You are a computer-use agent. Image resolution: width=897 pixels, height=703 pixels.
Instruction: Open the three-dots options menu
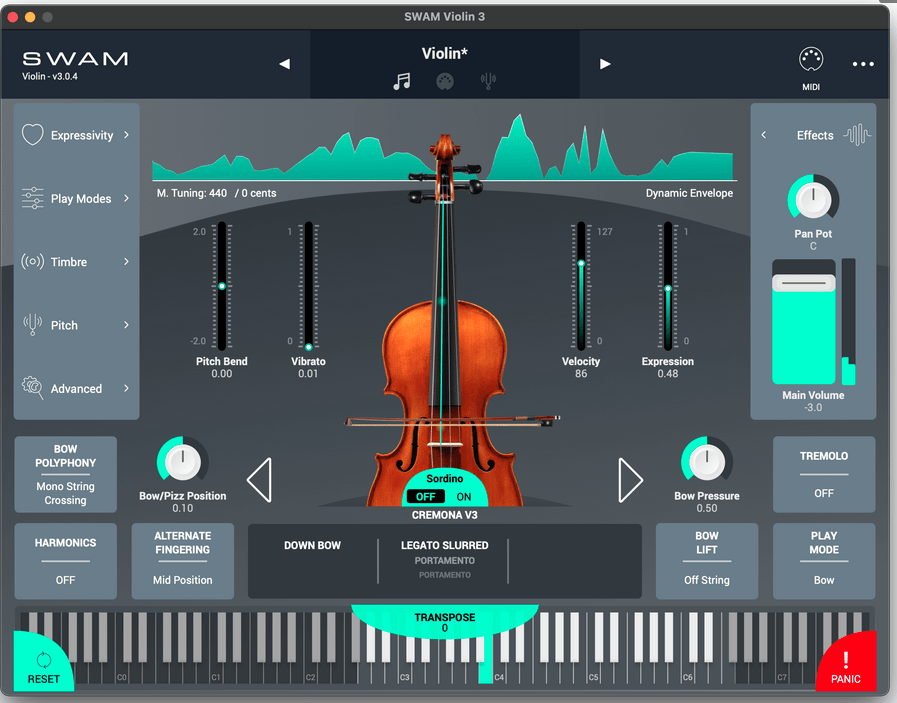pos(863,64)
